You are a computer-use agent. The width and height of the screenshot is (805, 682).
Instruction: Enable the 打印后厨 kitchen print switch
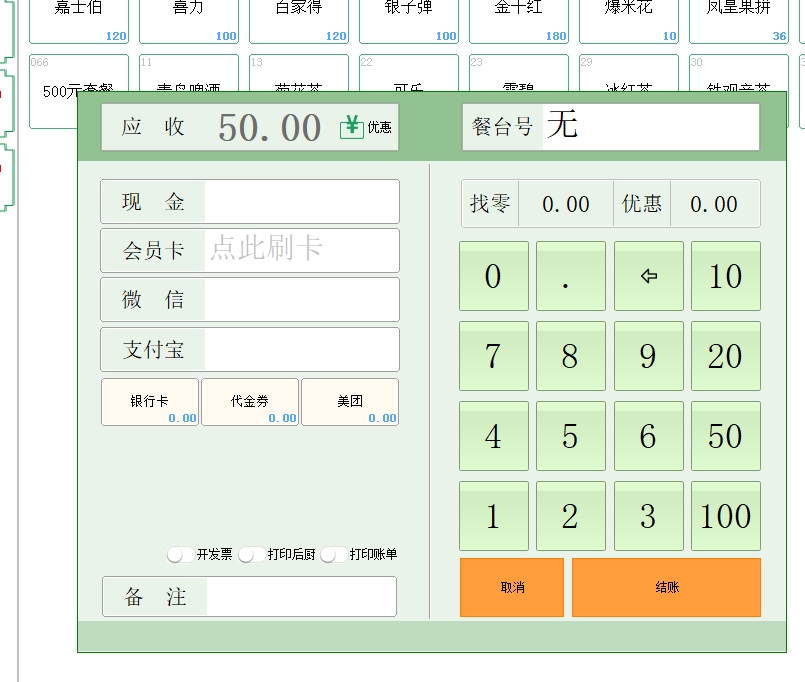point(252,554)
